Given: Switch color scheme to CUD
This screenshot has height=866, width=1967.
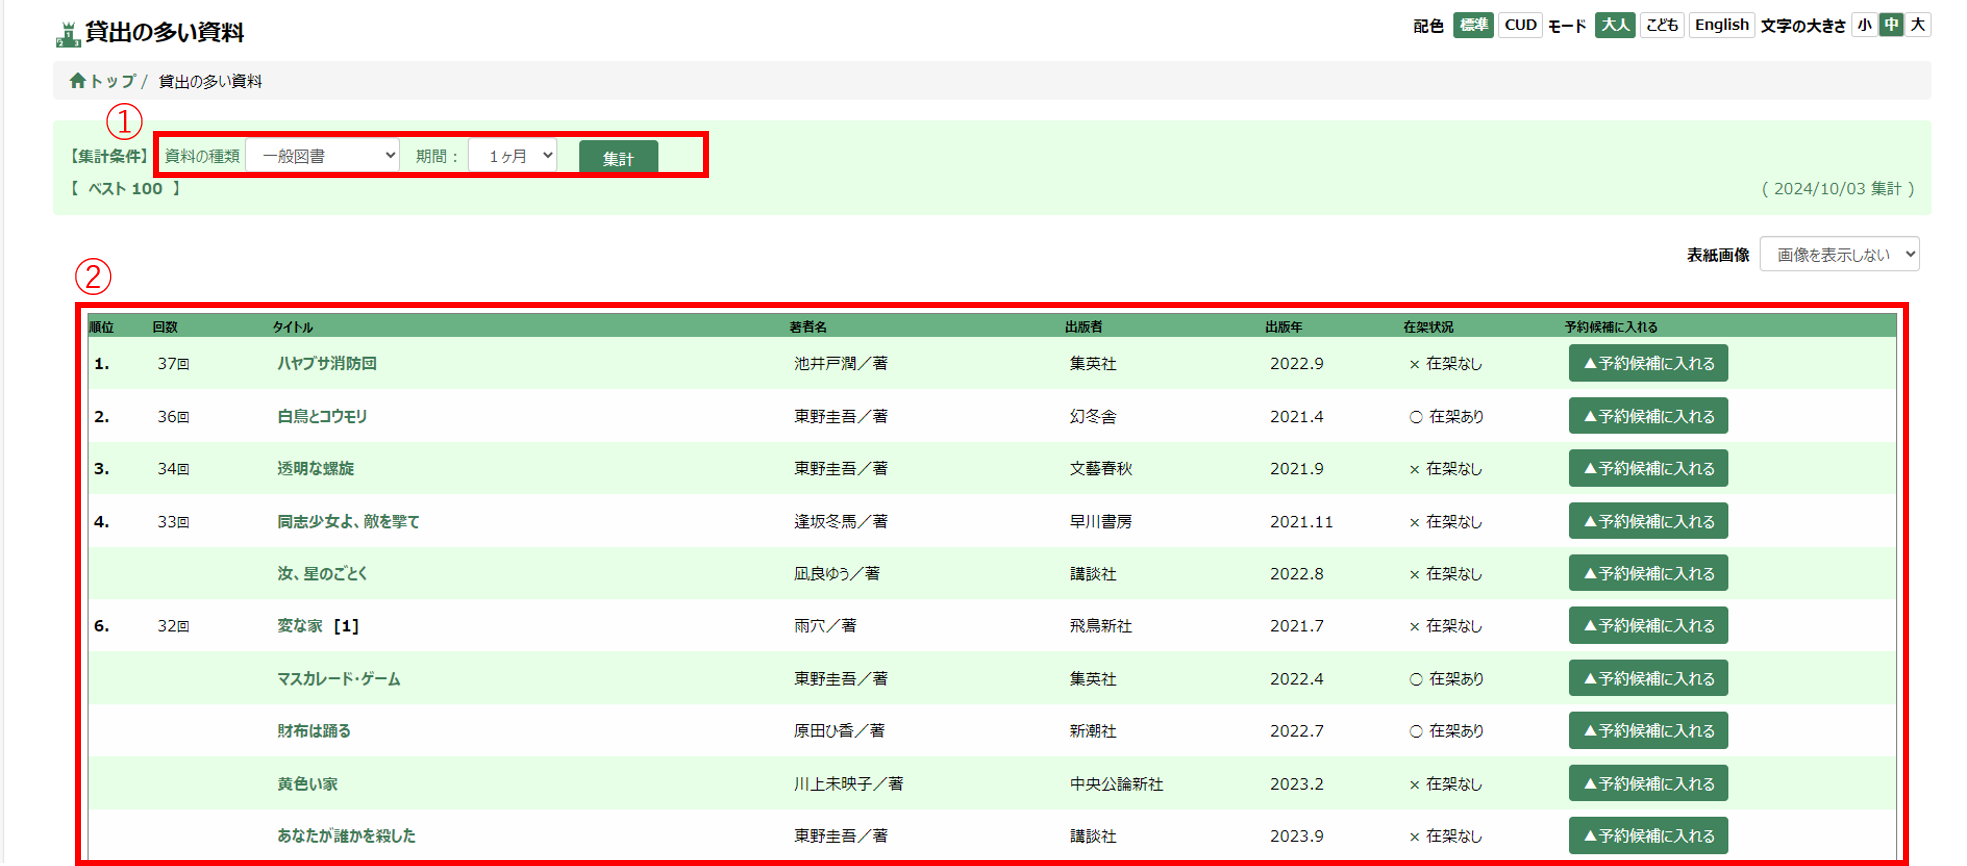Looking at the screenshot, I should pyautogui.click(x=1520, y=25).
